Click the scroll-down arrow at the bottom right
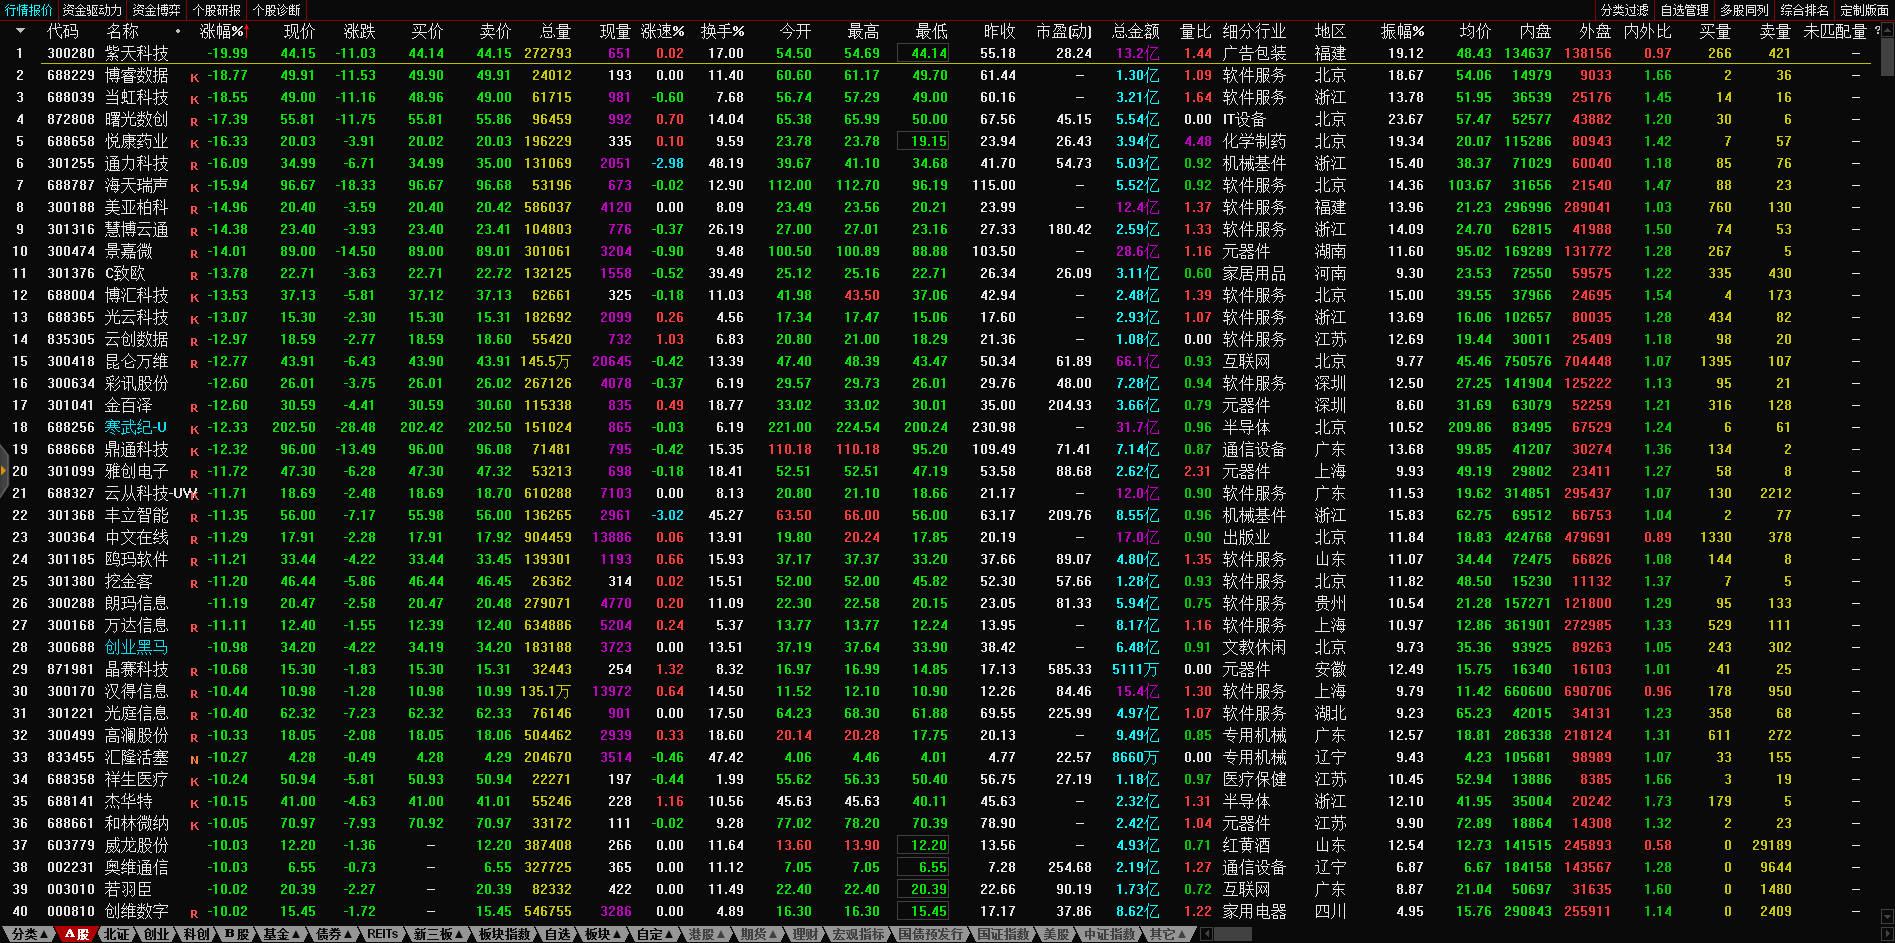The image size is (1895, 943). tap(1887, 916)
